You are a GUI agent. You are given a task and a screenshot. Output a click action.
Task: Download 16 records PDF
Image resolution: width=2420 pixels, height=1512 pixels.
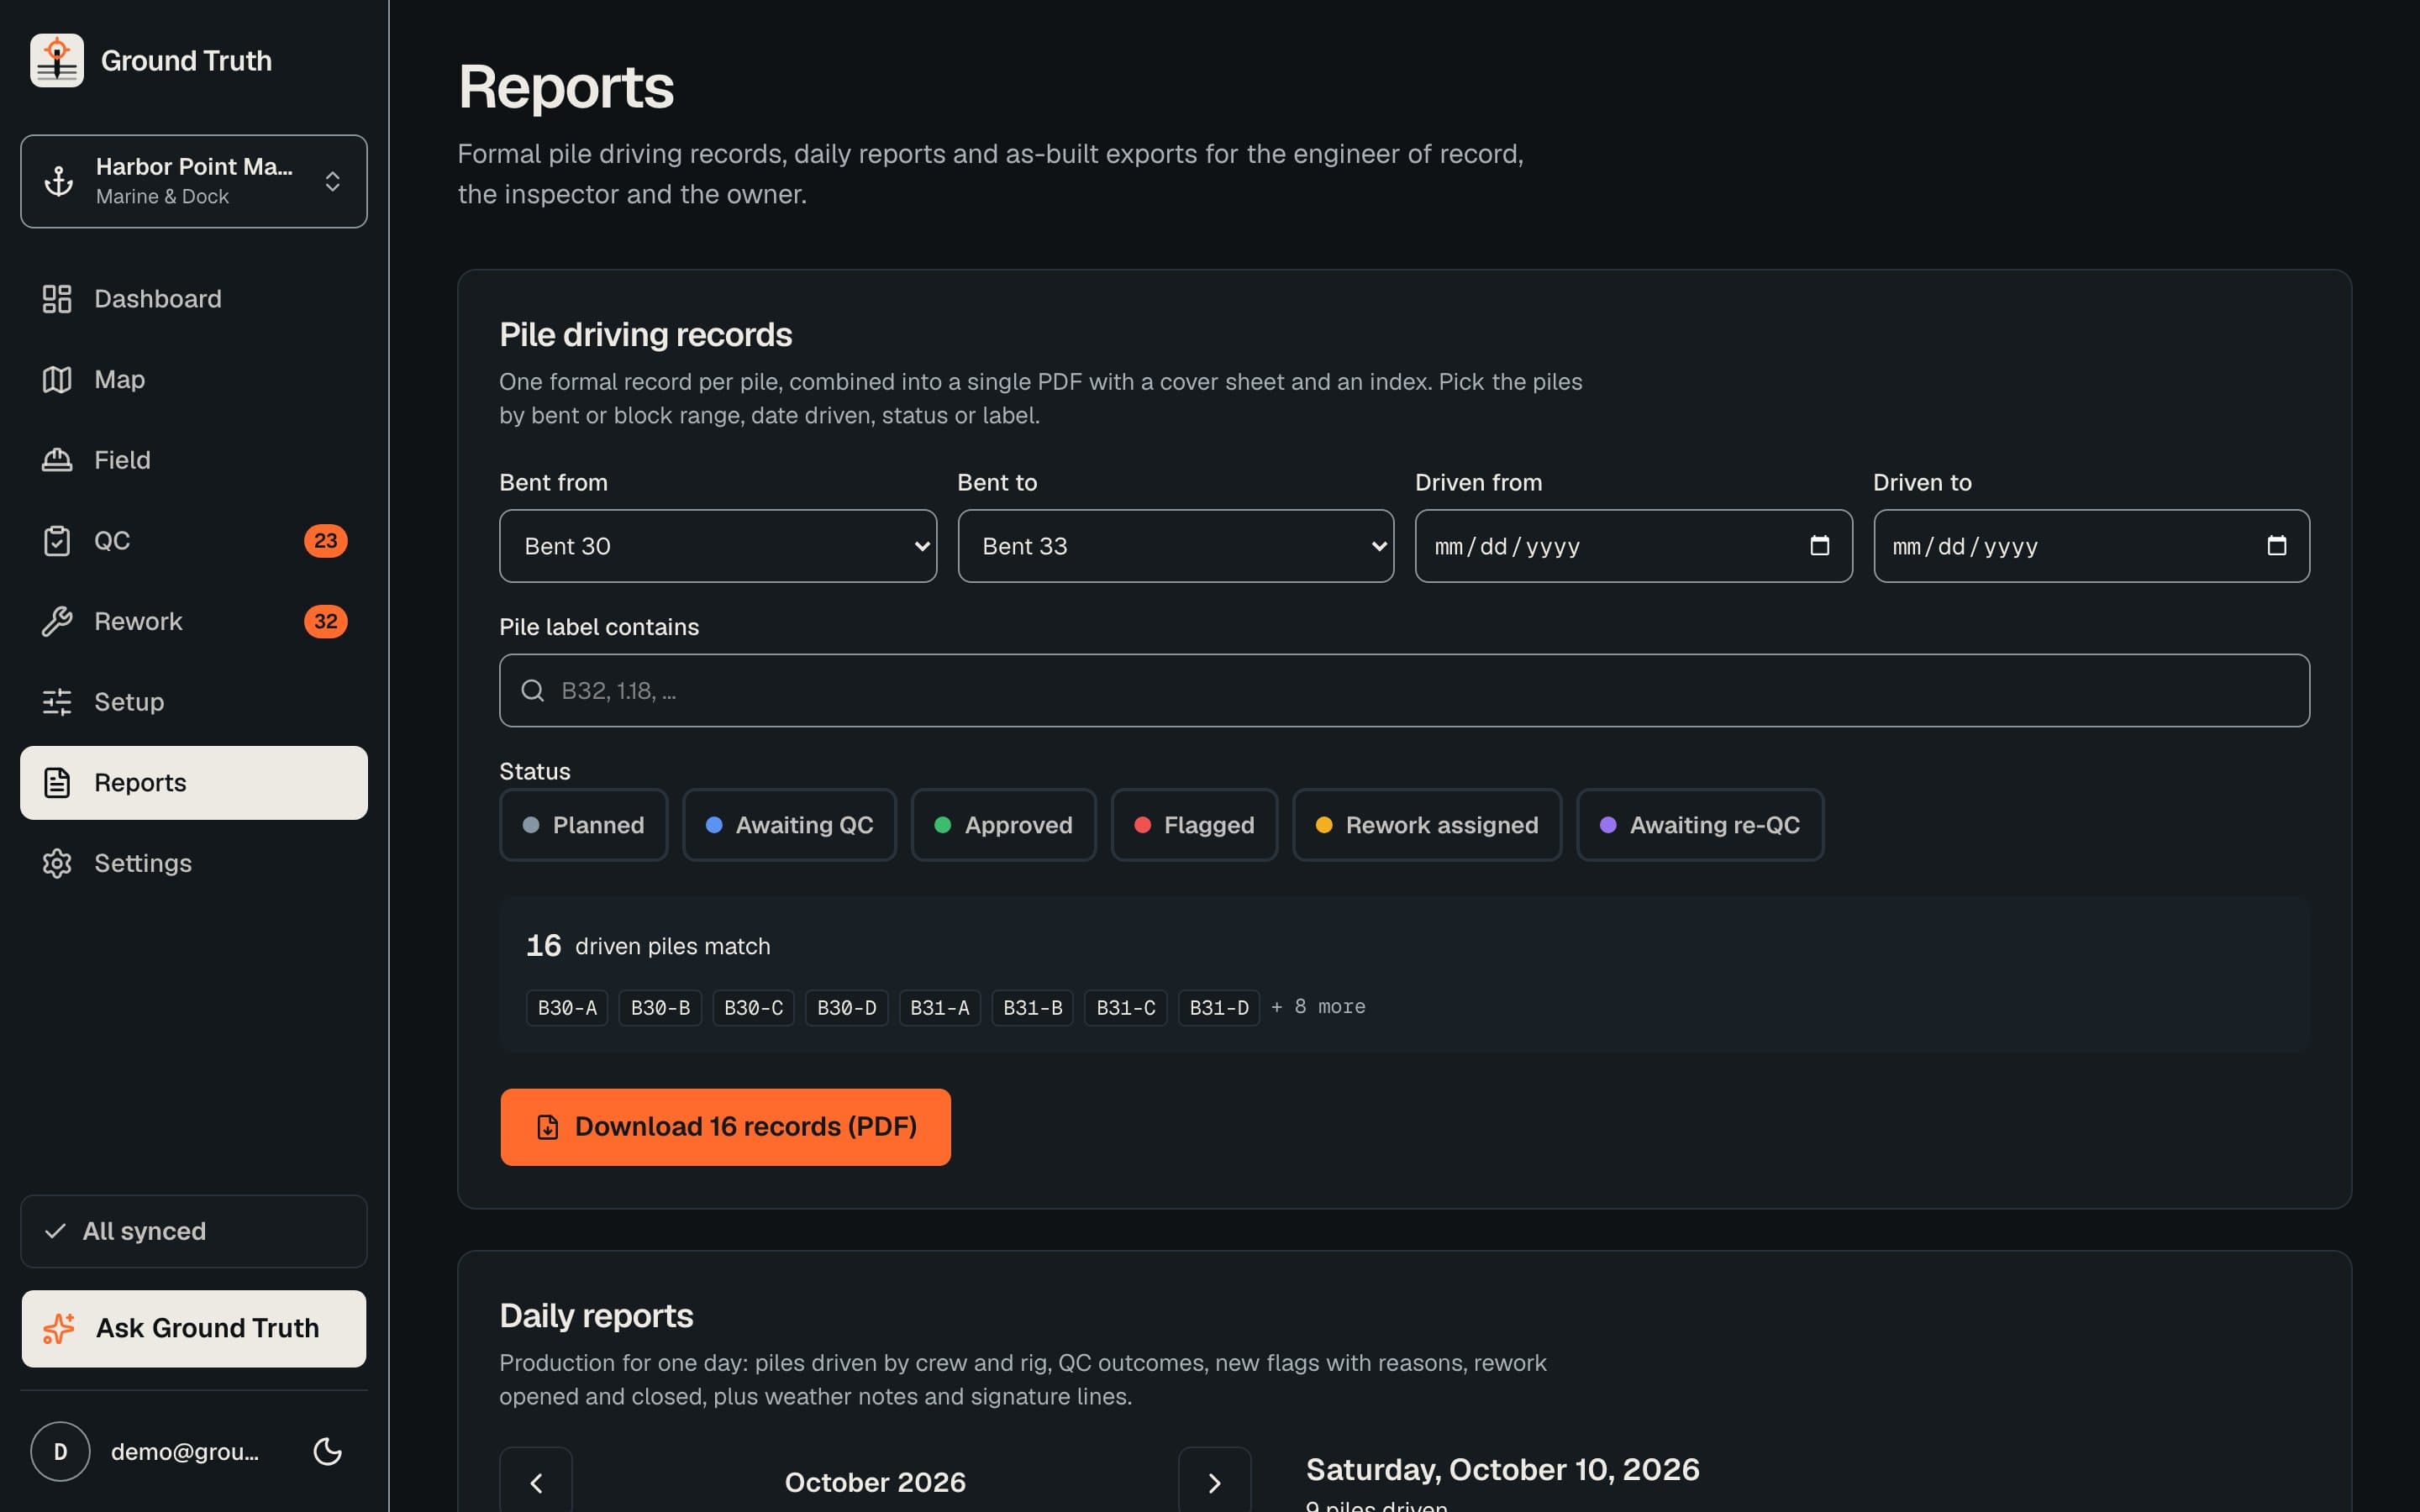pyautogui.click(x=726, y=1127)
